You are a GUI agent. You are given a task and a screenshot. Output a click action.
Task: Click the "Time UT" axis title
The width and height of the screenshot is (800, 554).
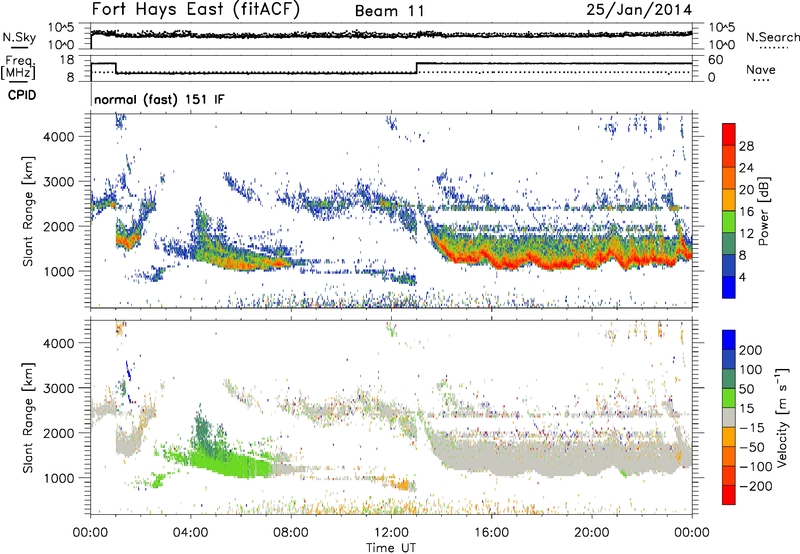[x=391, y=548]
